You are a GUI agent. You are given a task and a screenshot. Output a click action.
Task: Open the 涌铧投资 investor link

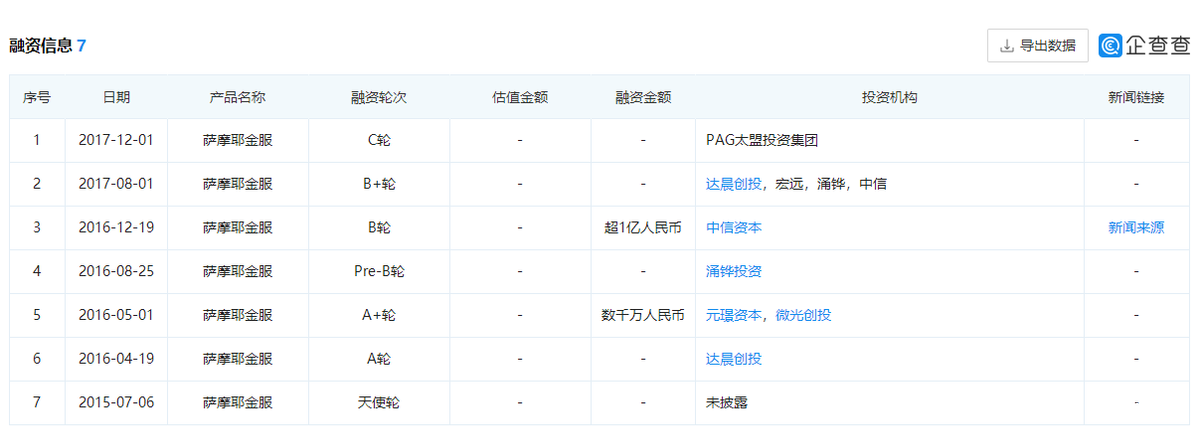pos(734,272)
